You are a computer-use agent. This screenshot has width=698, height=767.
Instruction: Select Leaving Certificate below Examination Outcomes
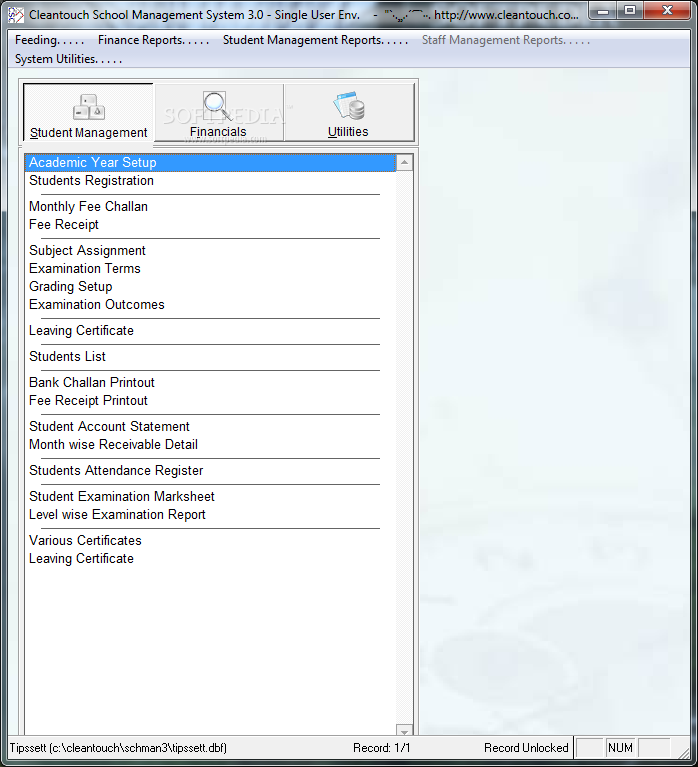click(81, 331)
